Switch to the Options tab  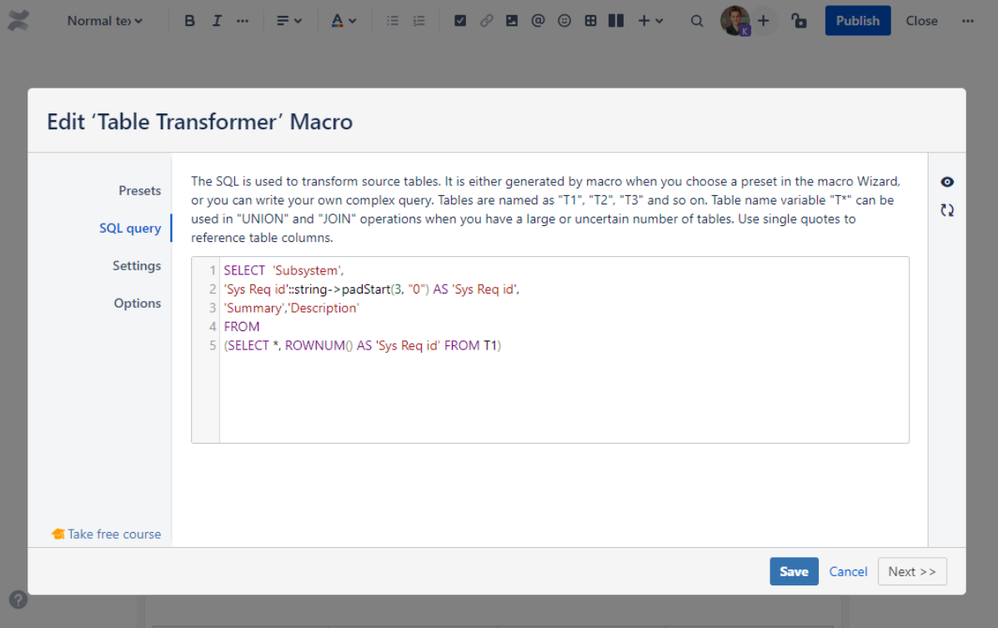[137, 303]
